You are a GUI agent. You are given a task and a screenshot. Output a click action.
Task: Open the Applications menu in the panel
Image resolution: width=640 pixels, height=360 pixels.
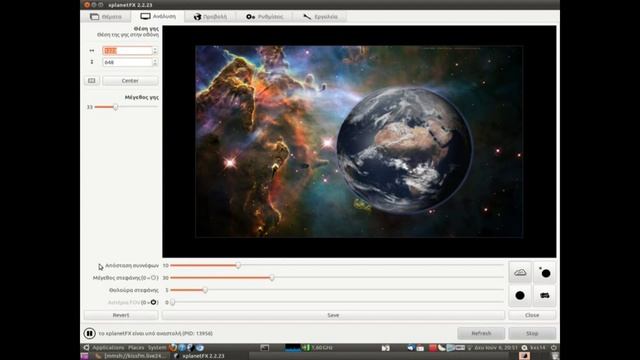pos(108,348)
